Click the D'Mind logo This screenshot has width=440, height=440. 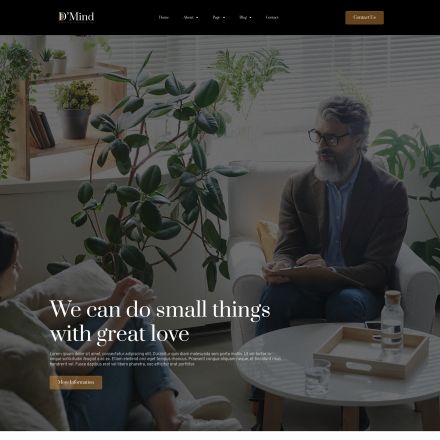pos(76,17)
